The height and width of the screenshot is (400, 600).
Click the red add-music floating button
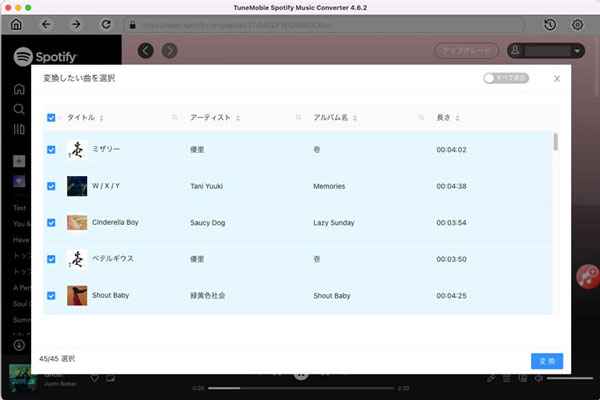pos(588,276)
